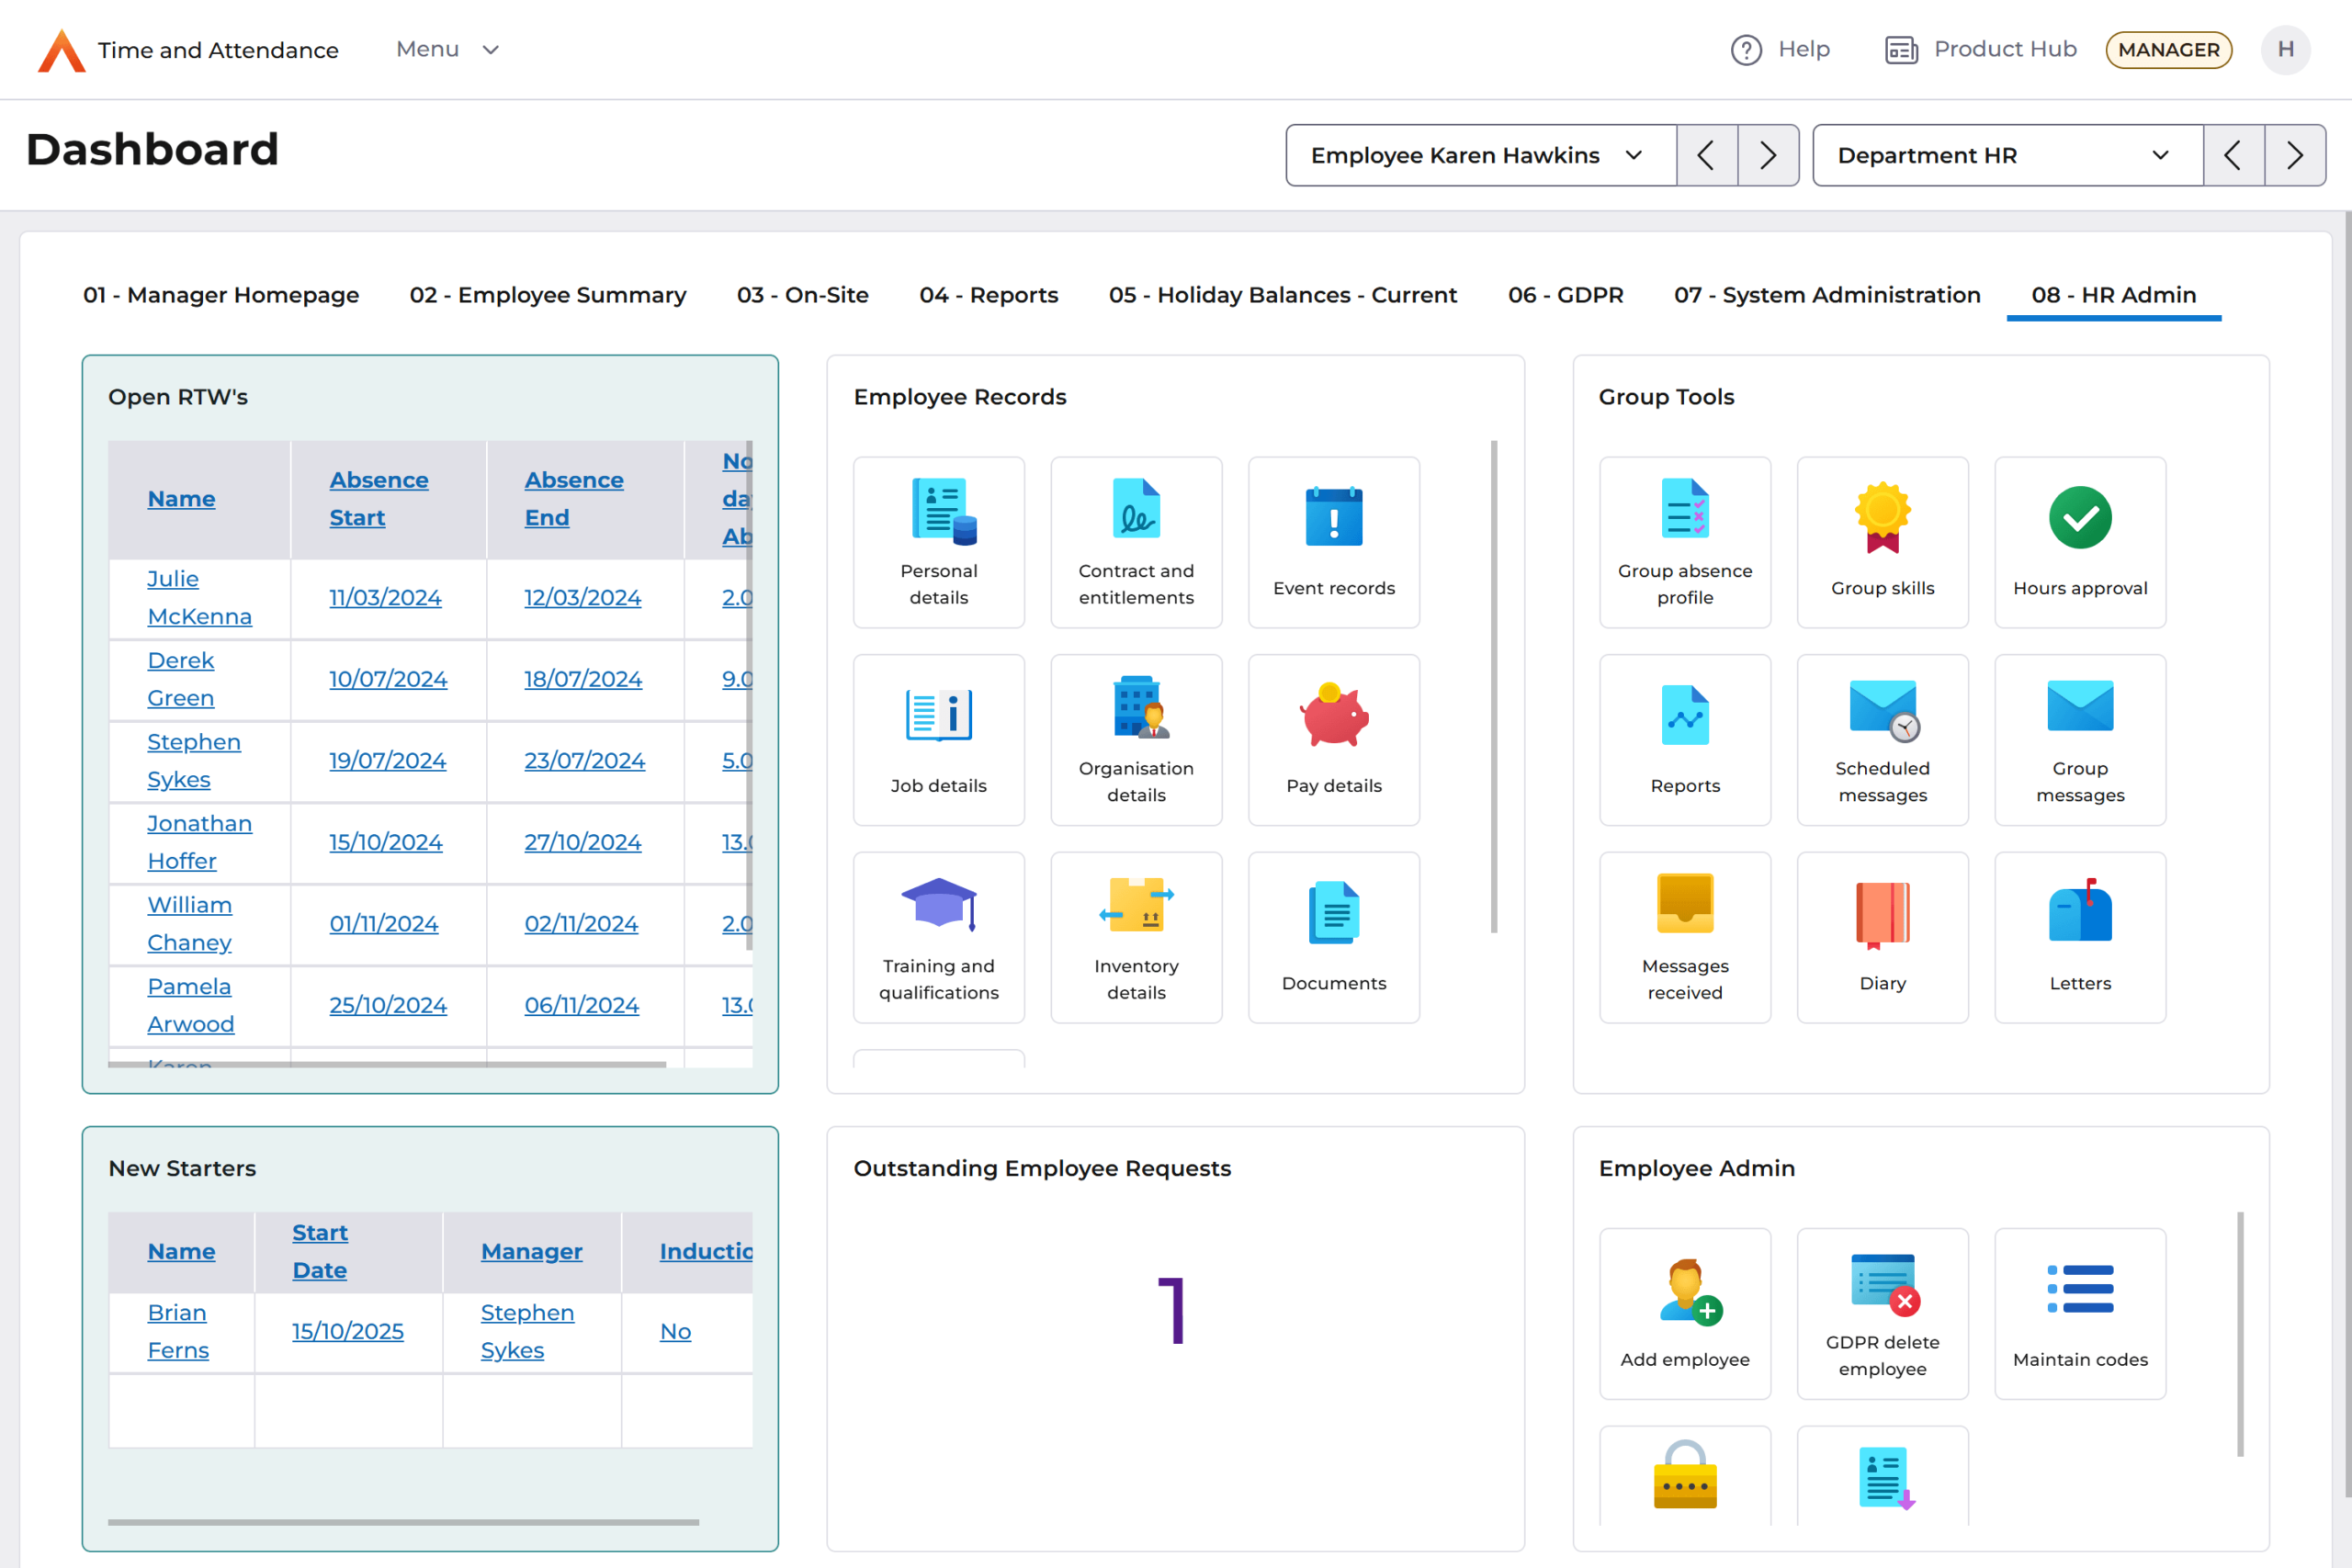The image size is (2352, 1568).
Task: Open the Department HR selector
Action: click(x=2006, y=155)
